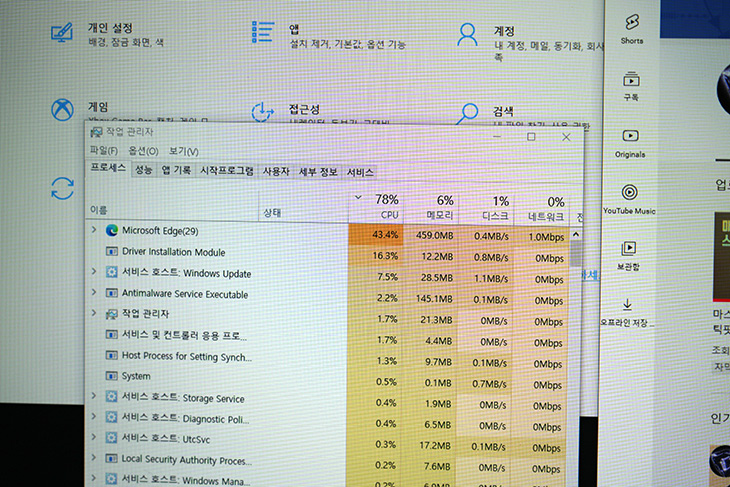Expand 서비스 호스트: Windows Mana... row
The height and width of the screenshot is (487, 730).
click(94, 478)
